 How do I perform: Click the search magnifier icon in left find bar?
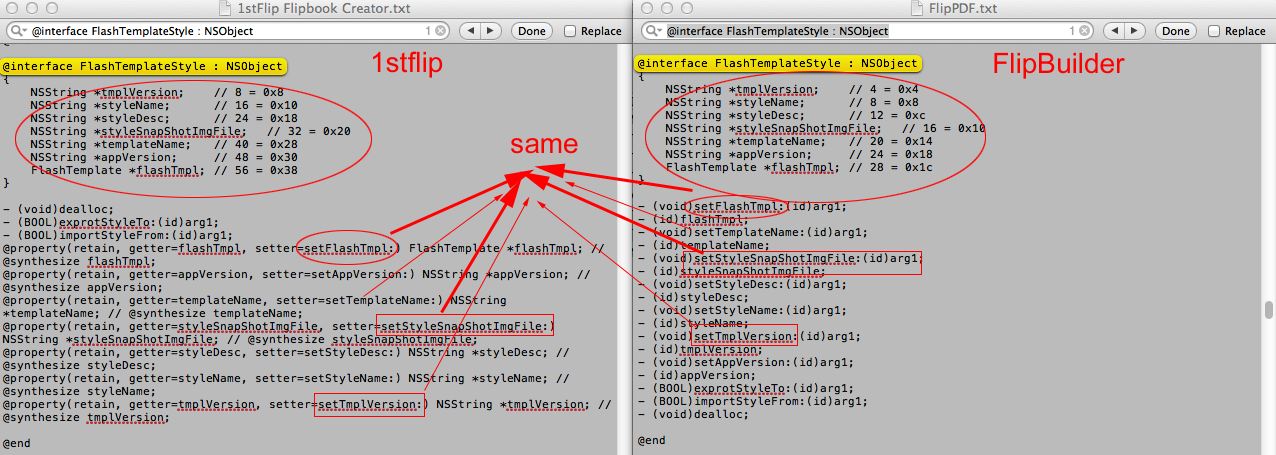[15, 31]
